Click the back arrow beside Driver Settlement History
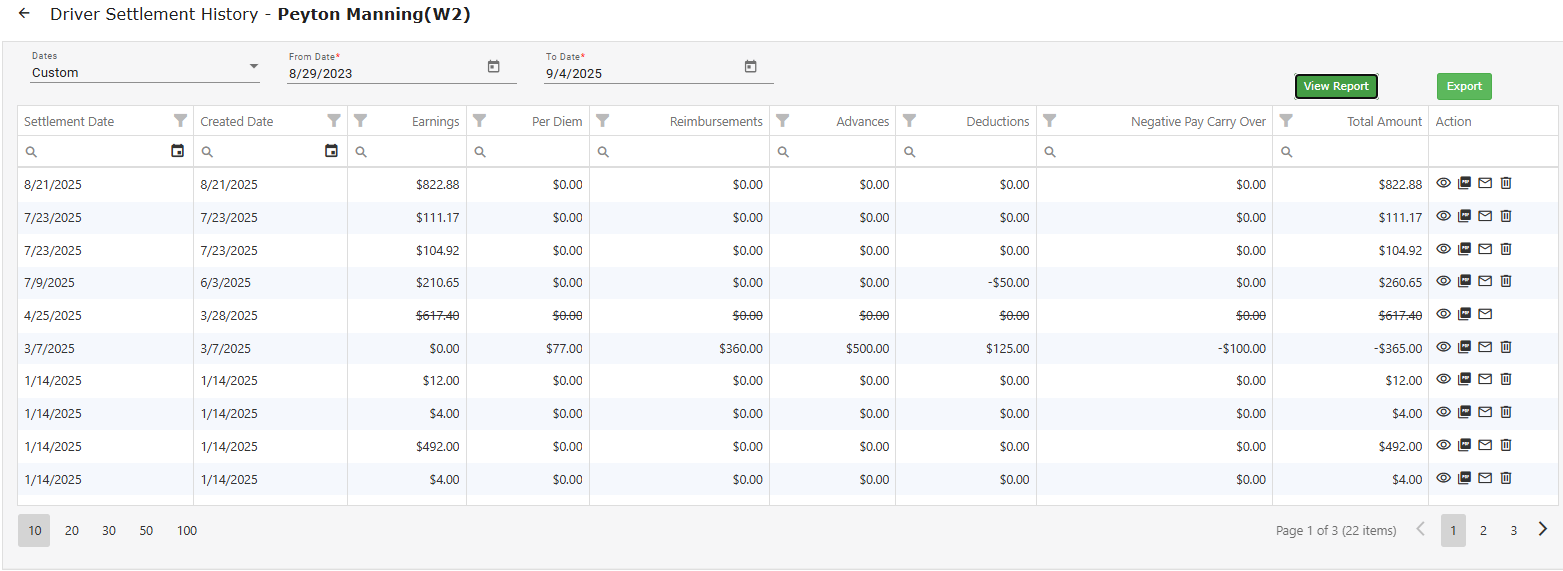Viewport: 1563px width, 571px height. point(24,14)
